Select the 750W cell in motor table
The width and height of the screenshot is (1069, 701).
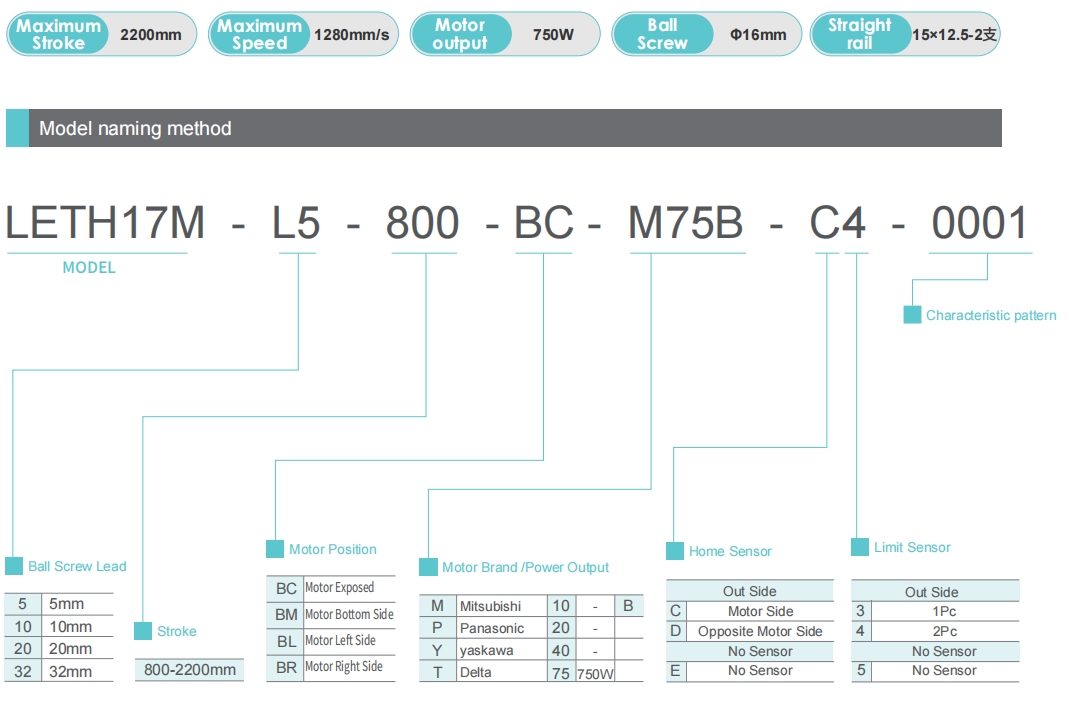pyautogui.click(x=595, y=673)
